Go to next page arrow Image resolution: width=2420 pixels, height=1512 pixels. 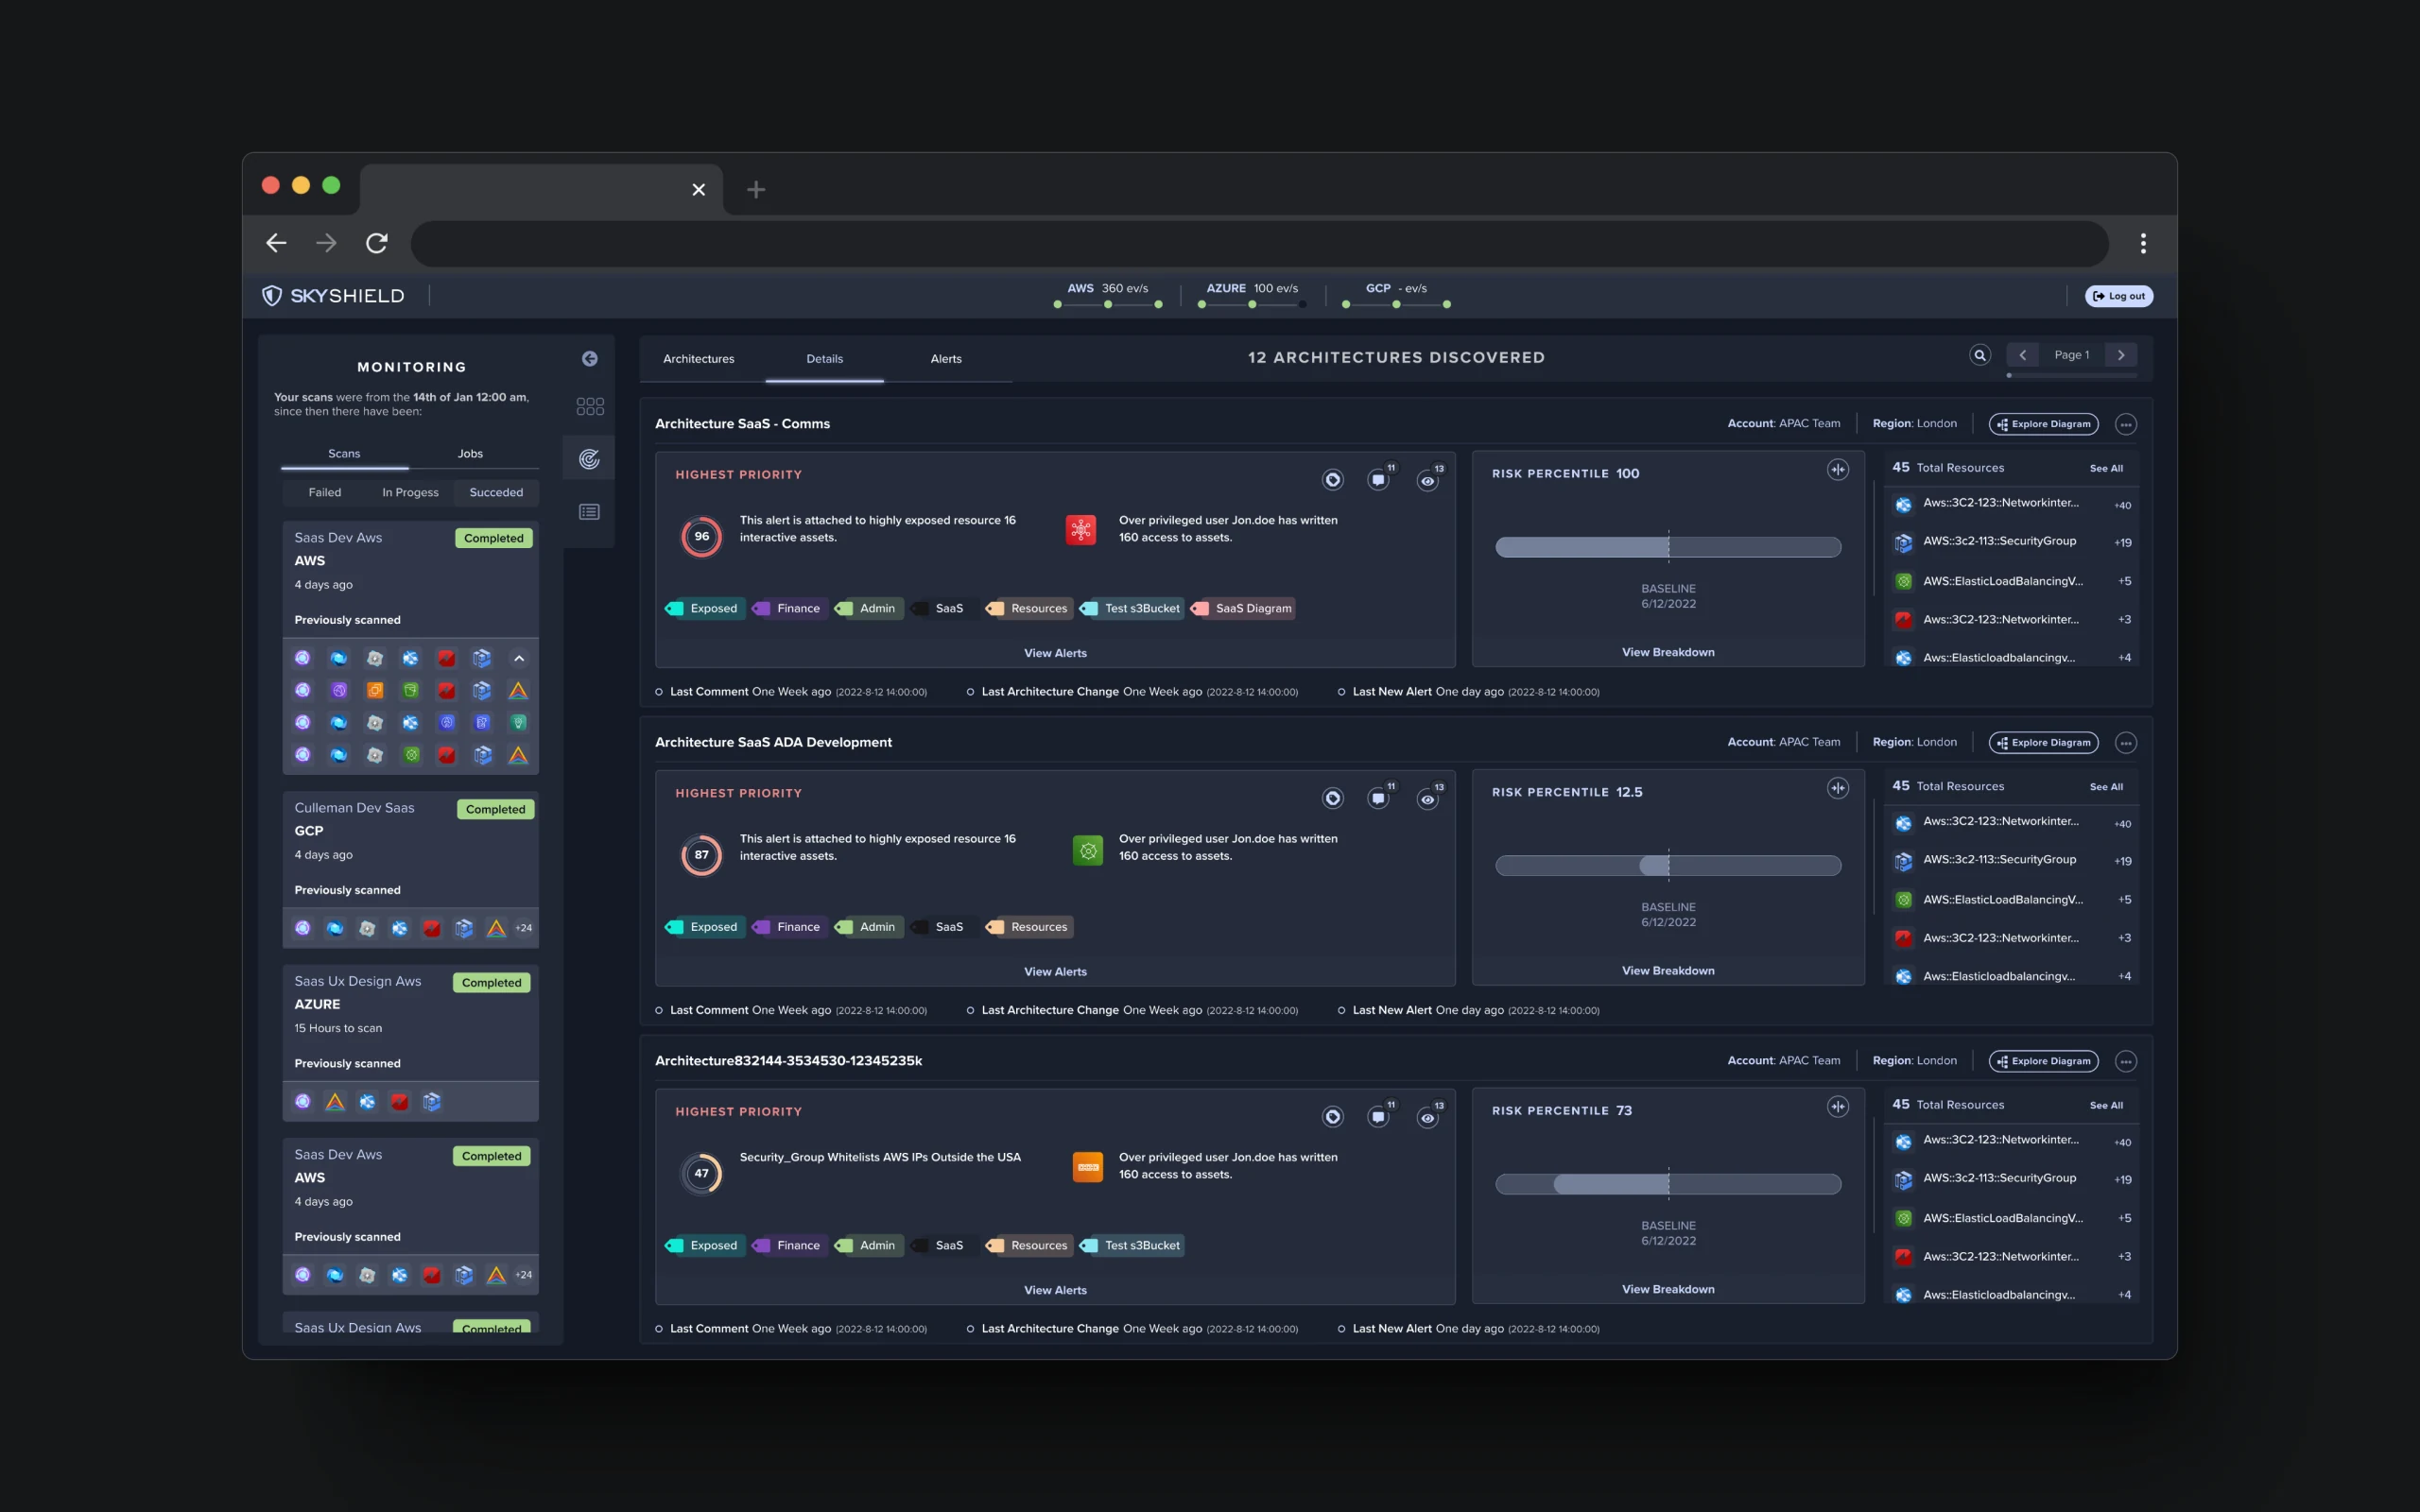(x=2121, y=355)
